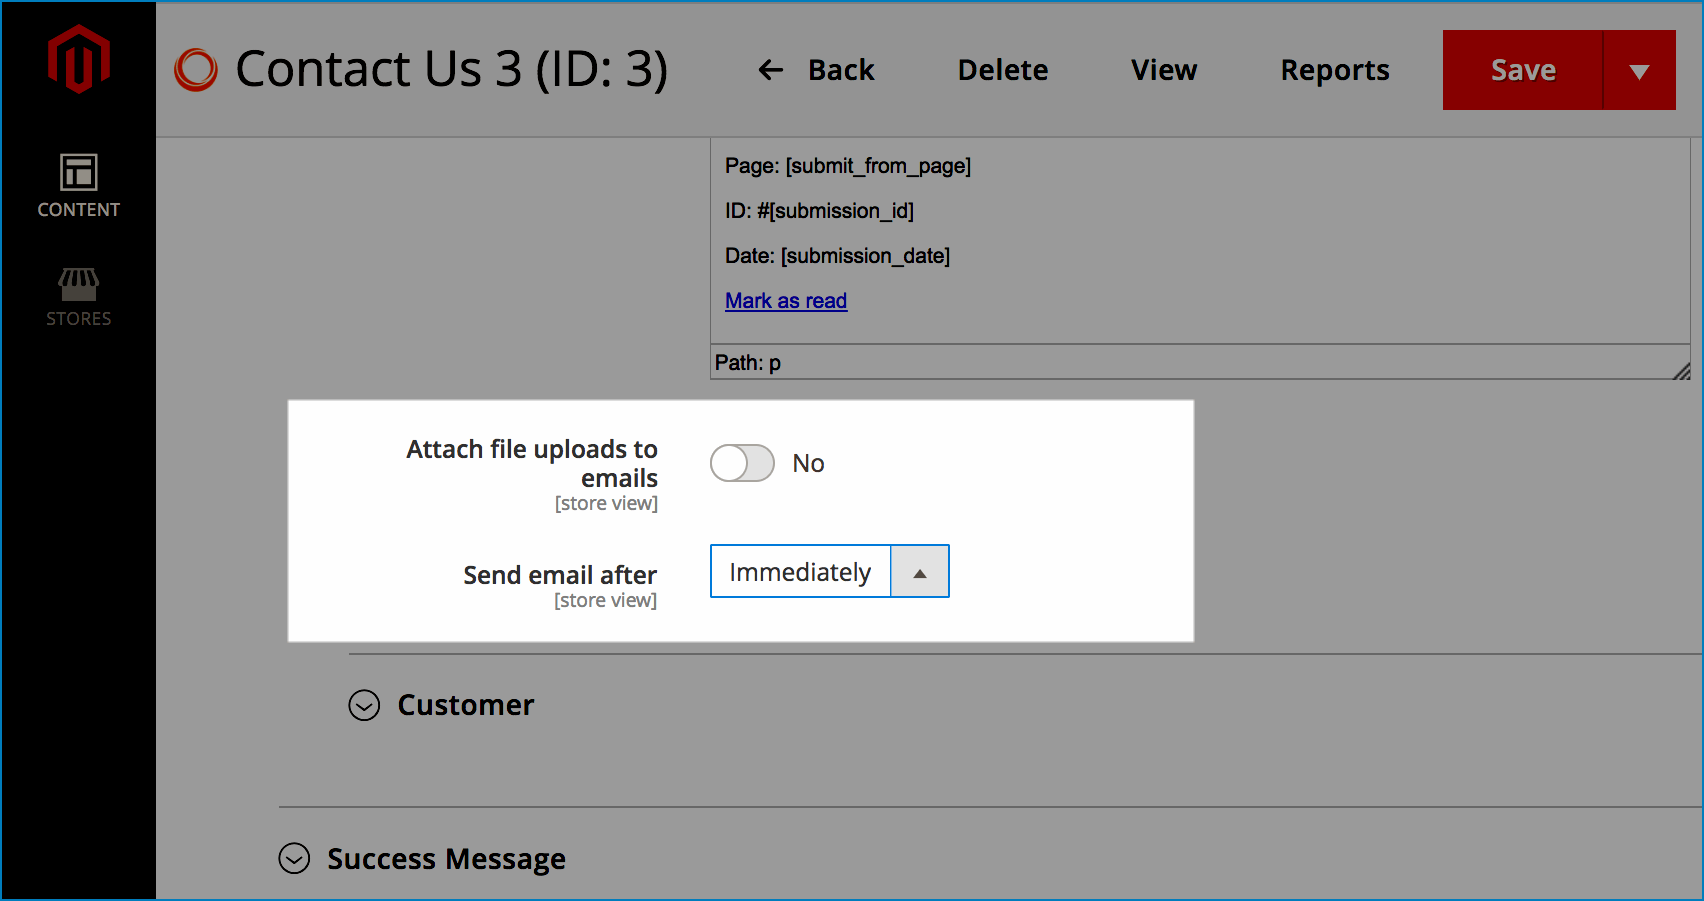Open the Content section from sidebar
The width and height of the screenshot is (1704, 901).
[x=79, y=186]
